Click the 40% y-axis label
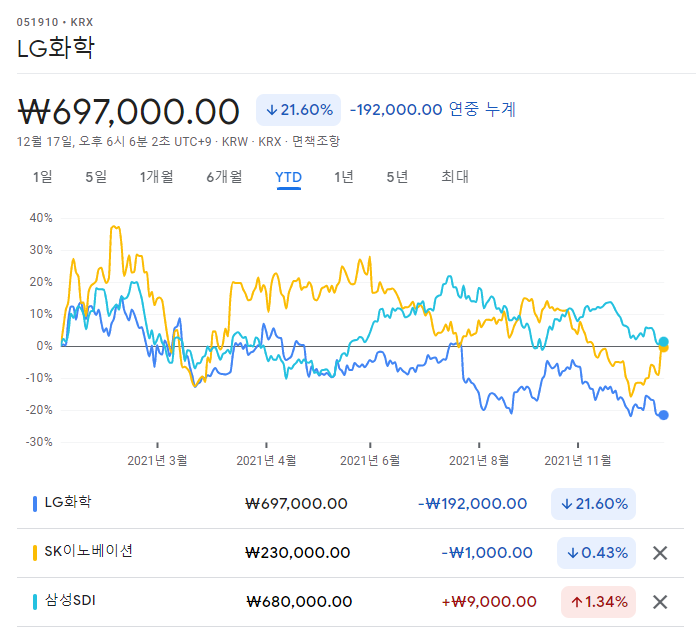 41,218
